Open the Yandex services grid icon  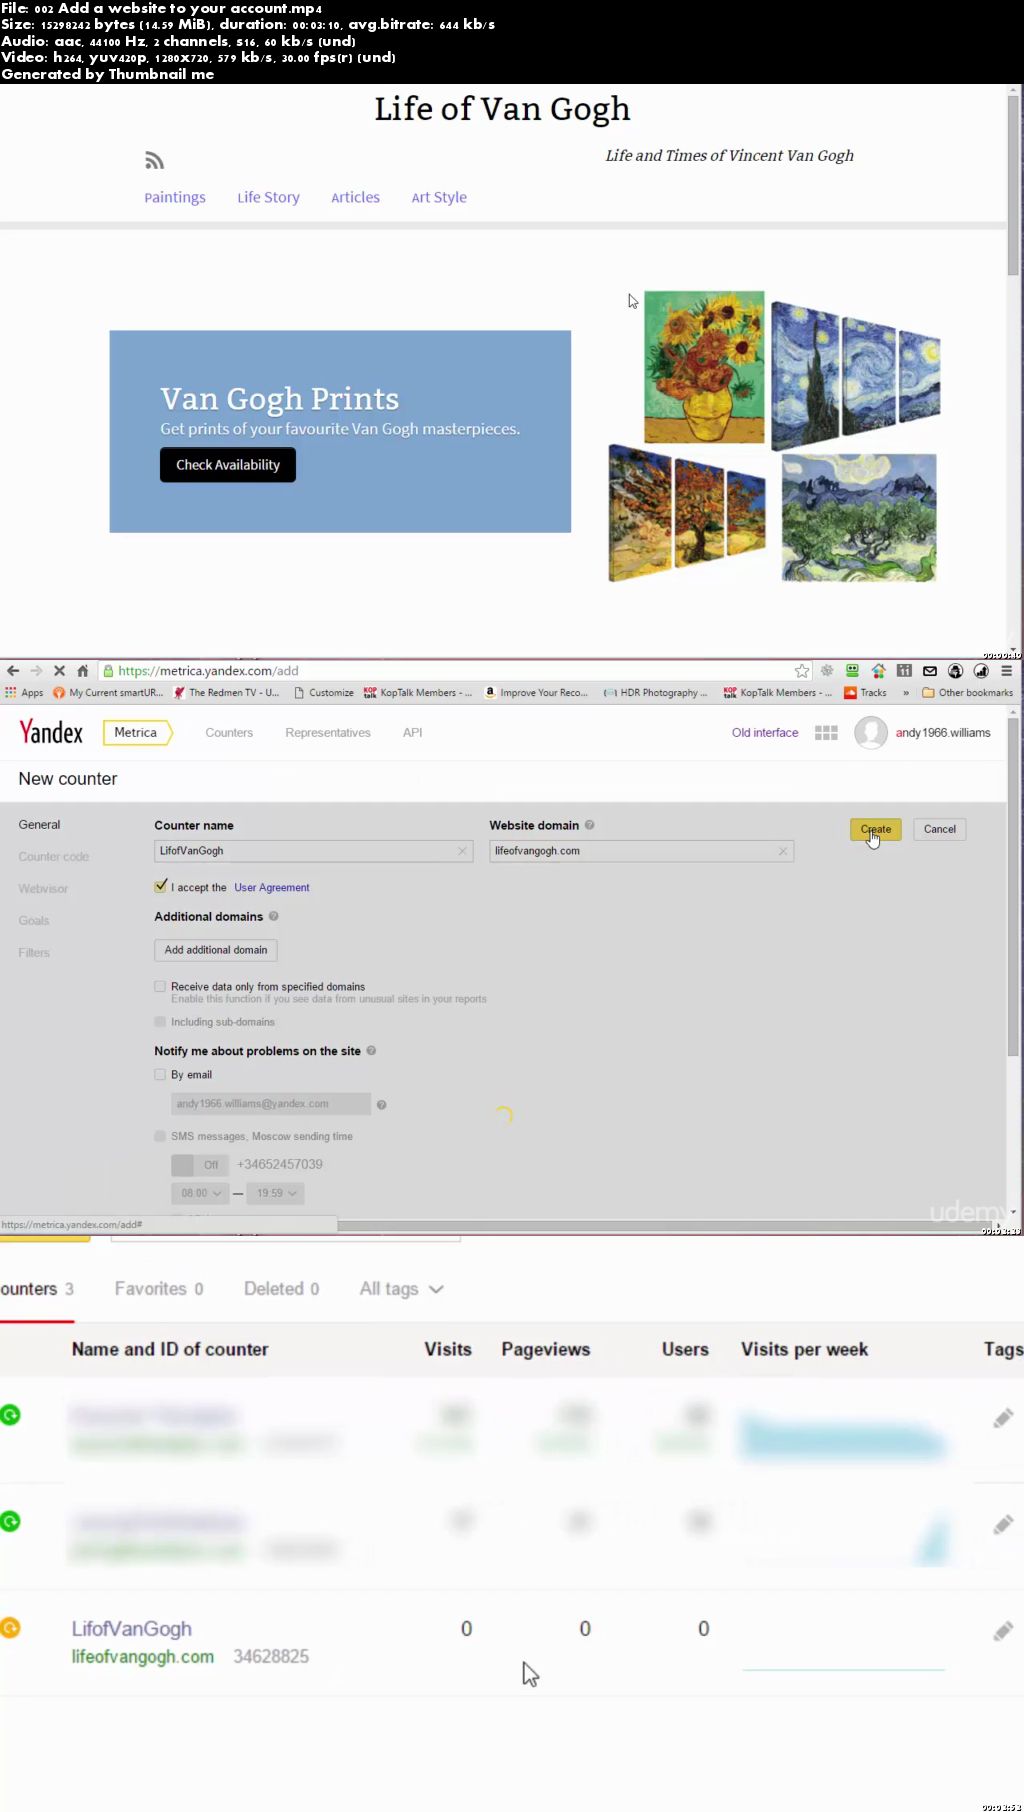tap(826, 733)
